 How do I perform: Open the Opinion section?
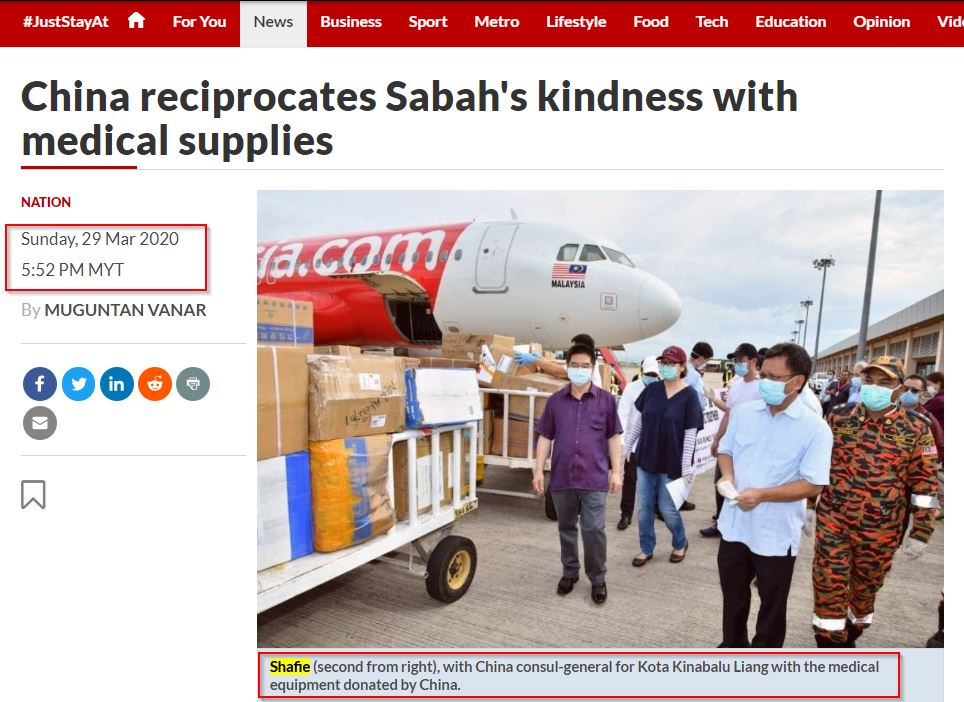point(882,22)
